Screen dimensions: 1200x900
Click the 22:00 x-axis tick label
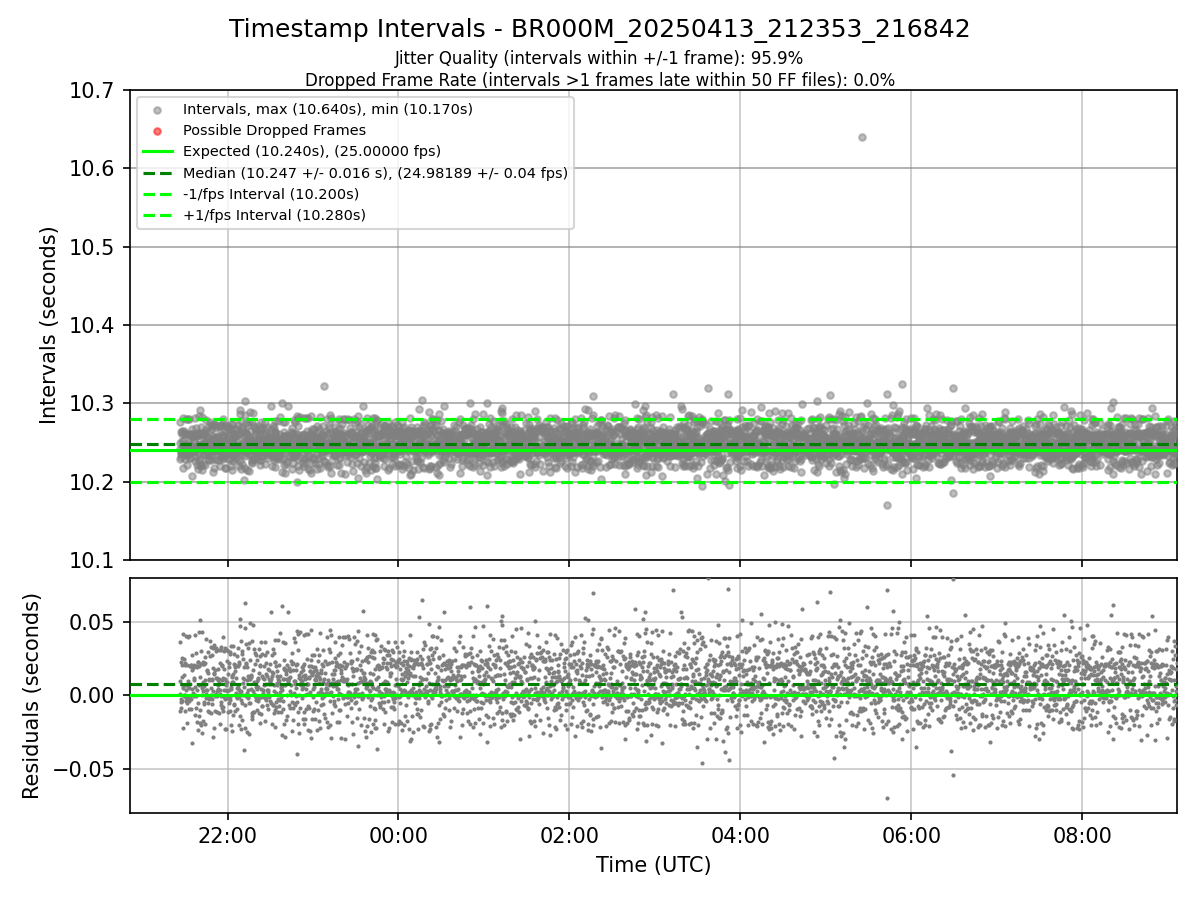(227, 835)
